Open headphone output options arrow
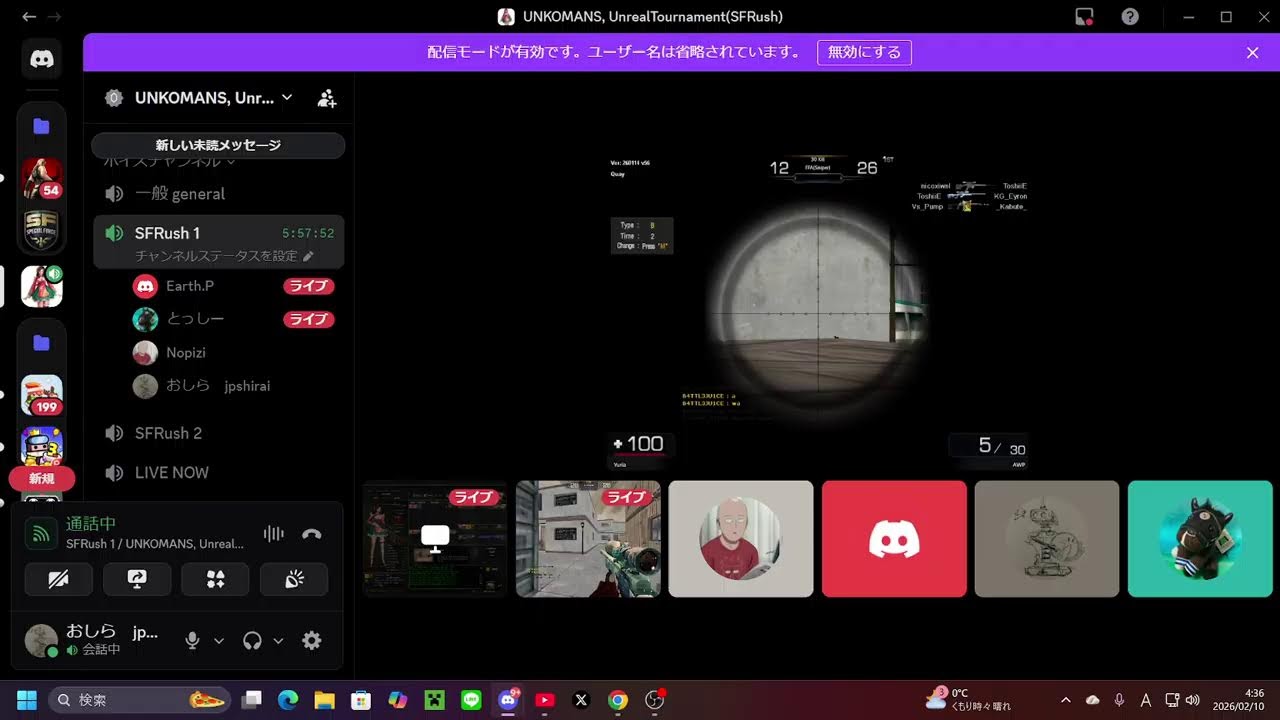 coord(278,641)
